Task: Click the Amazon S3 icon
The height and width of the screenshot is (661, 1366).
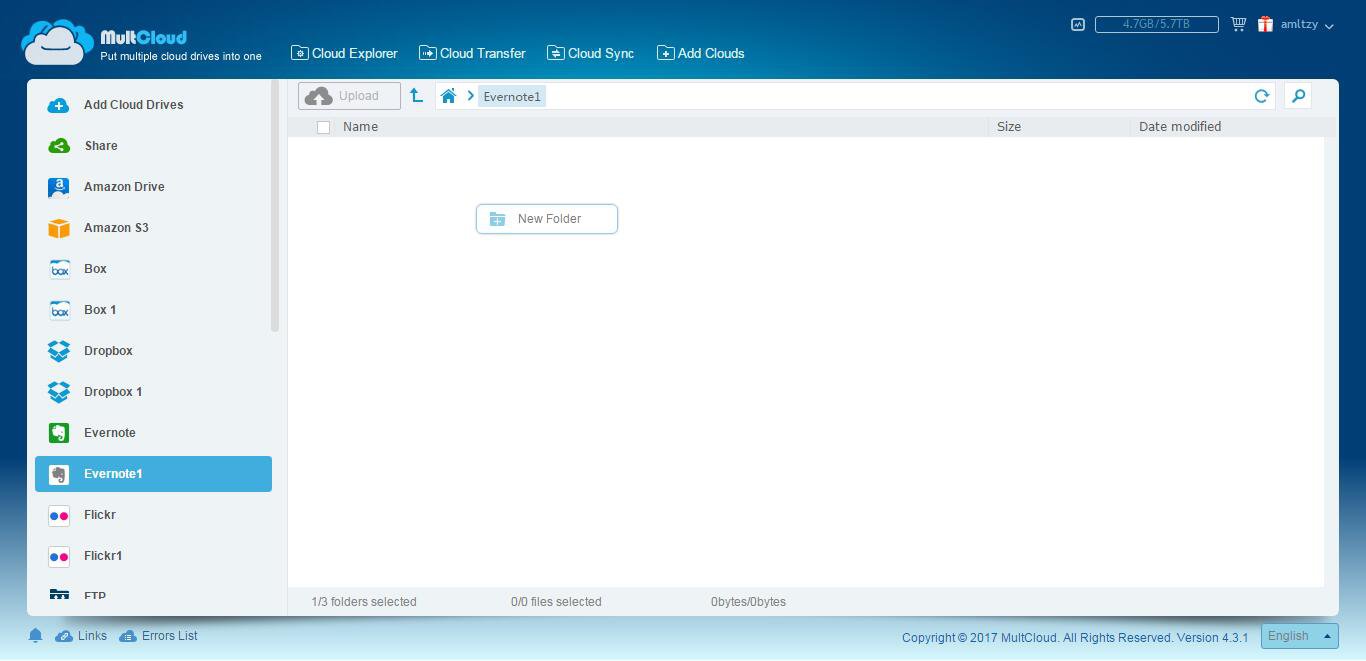Action: pos(59,228)
